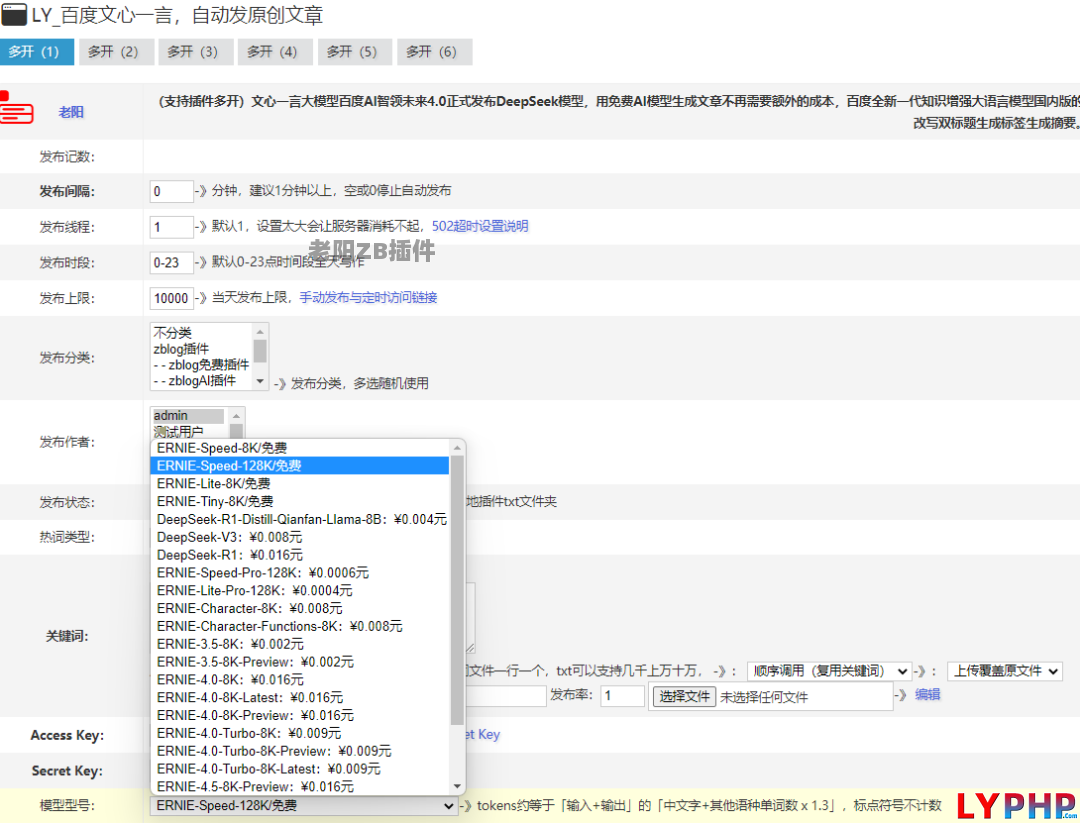Choose ERNIE-Speed-128K/免费 from the model list
The width and height of the screenshot is (1080, 823).
click(x=300, y=466)
